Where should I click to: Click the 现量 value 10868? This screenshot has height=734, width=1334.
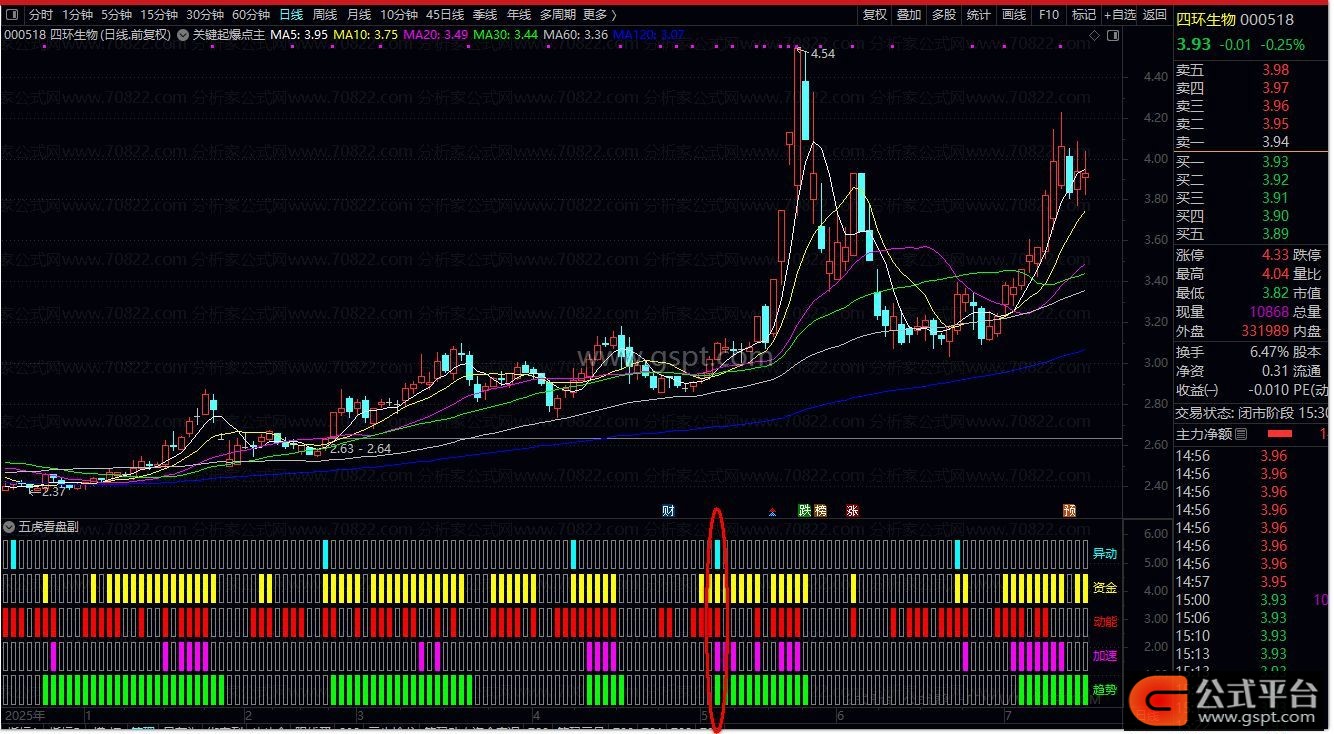(x=1269, y=312)
